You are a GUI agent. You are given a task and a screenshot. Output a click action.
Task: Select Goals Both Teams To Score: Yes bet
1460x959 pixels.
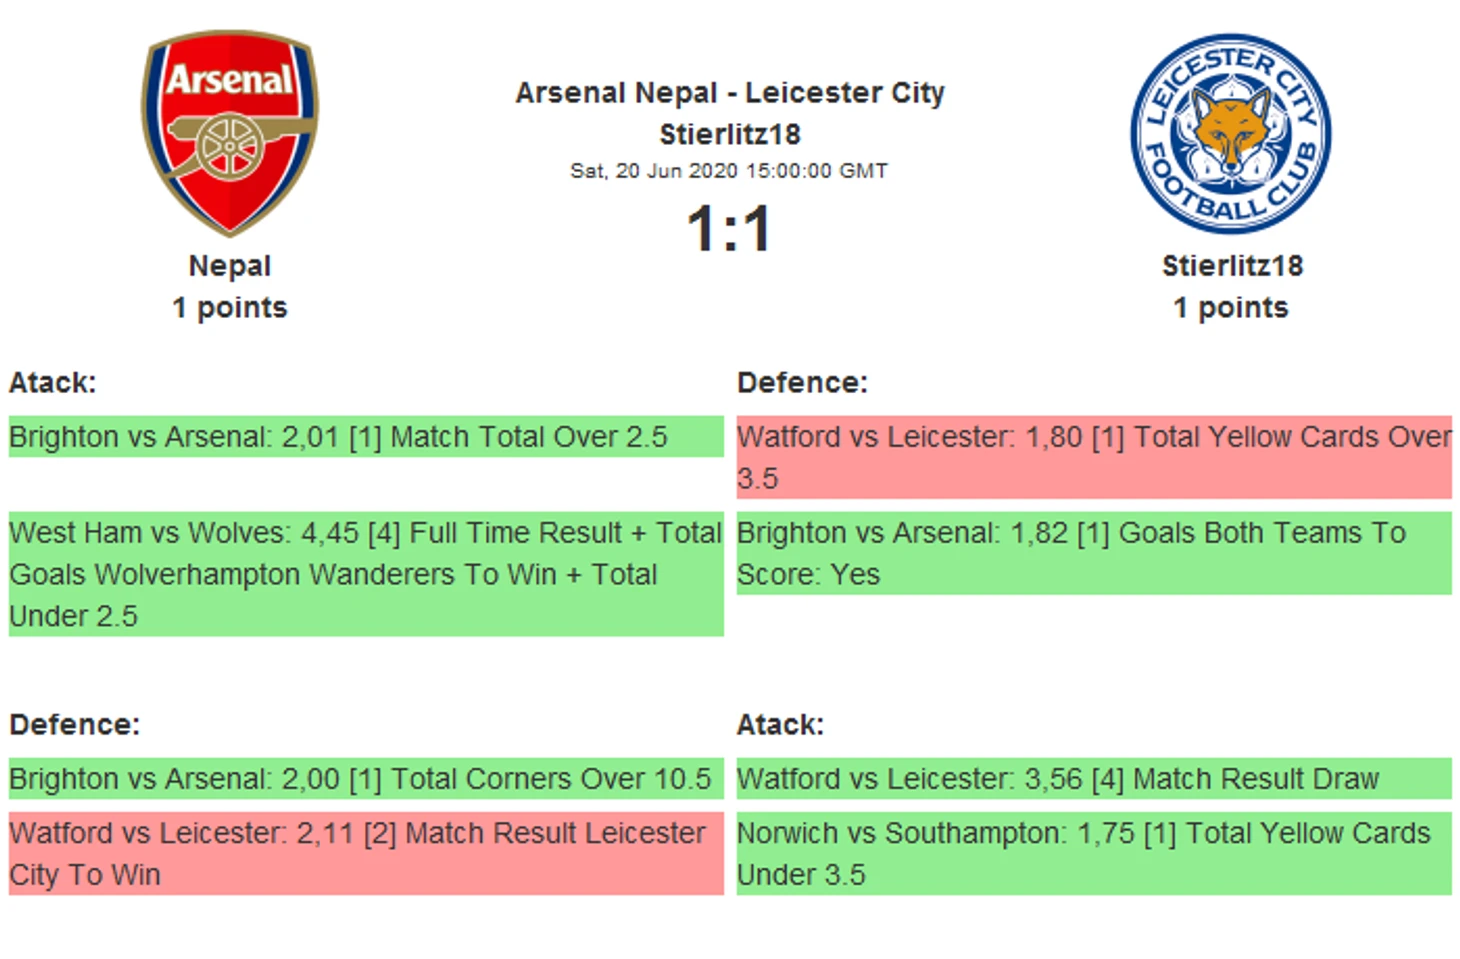click(x=1093, y=553)
